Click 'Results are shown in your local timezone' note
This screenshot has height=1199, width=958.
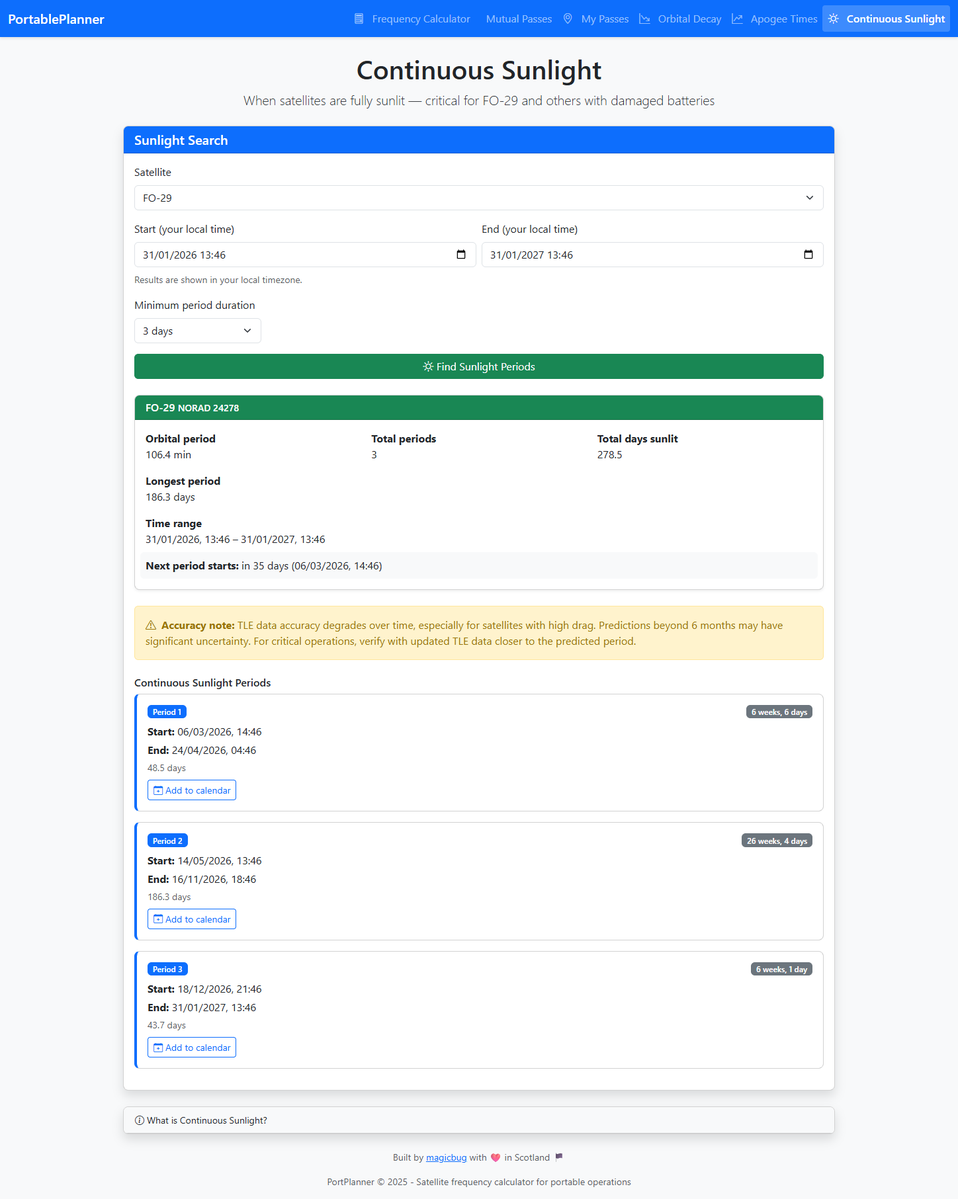coord(218,280)
